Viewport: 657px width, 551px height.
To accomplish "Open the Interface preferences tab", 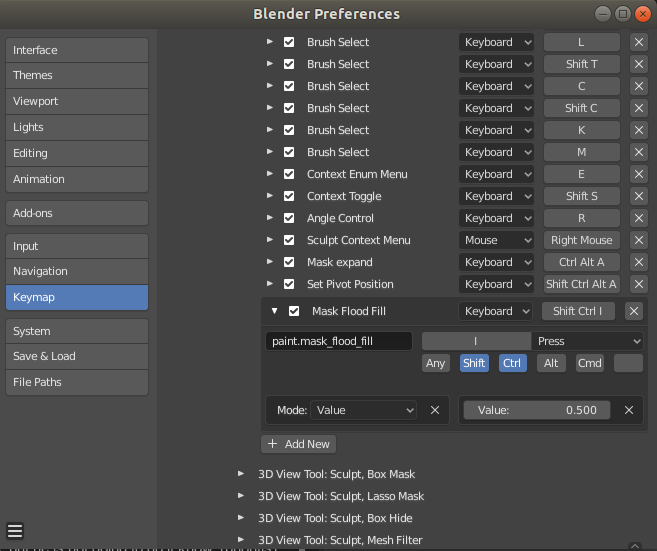I will coord(77,50).
